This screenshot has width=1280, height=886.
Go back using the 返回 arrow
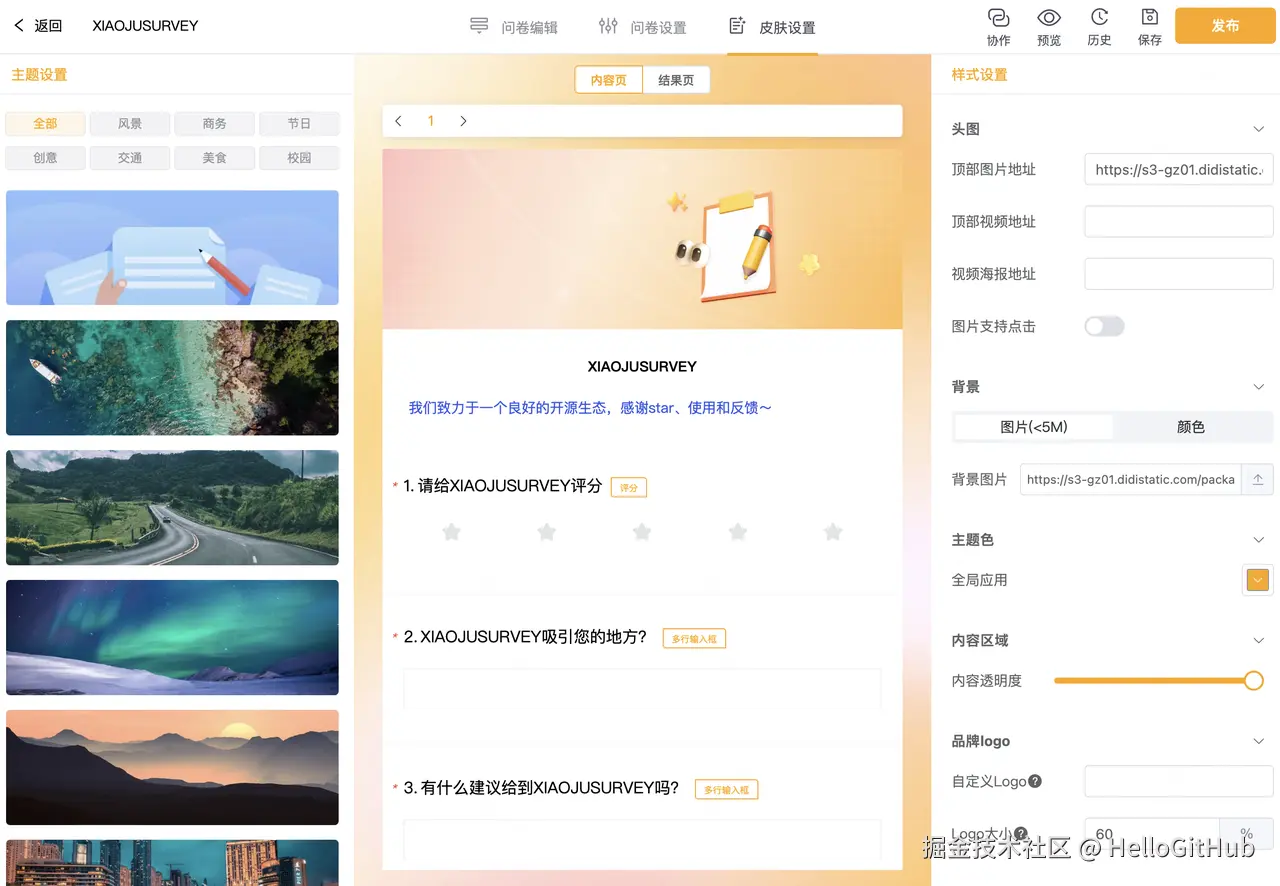[19, 25]
